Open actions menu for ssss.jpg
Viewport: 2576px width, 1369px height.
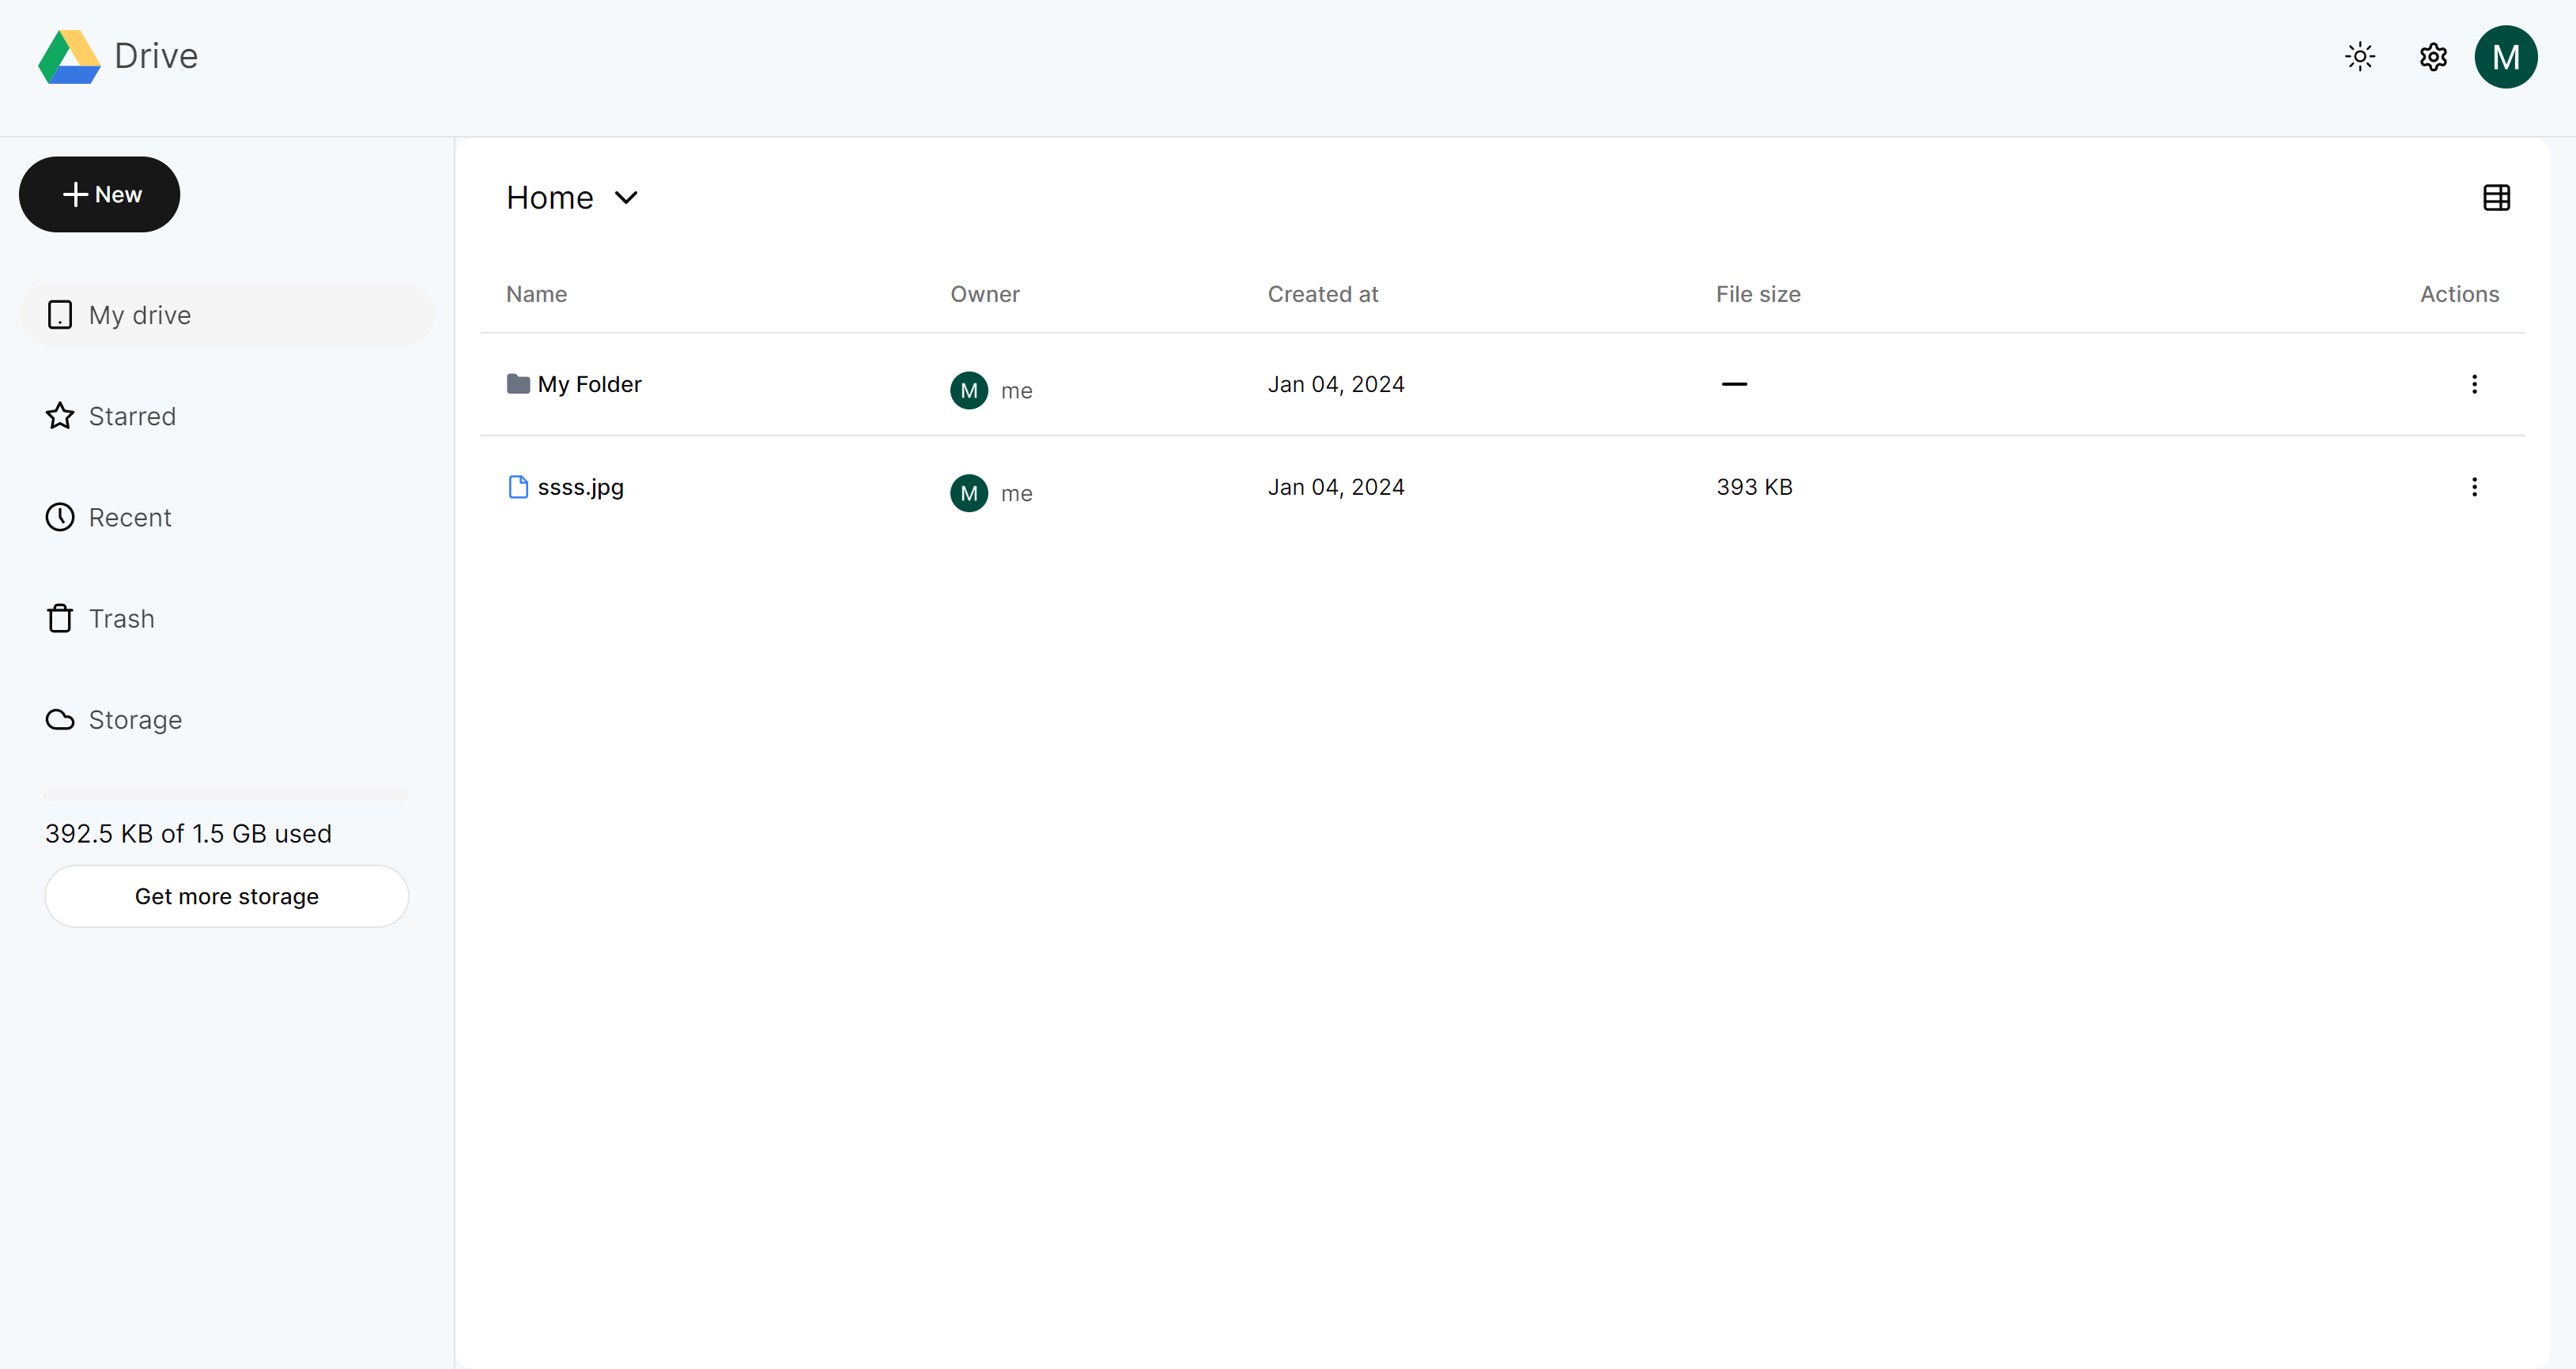pos(2474,487)
